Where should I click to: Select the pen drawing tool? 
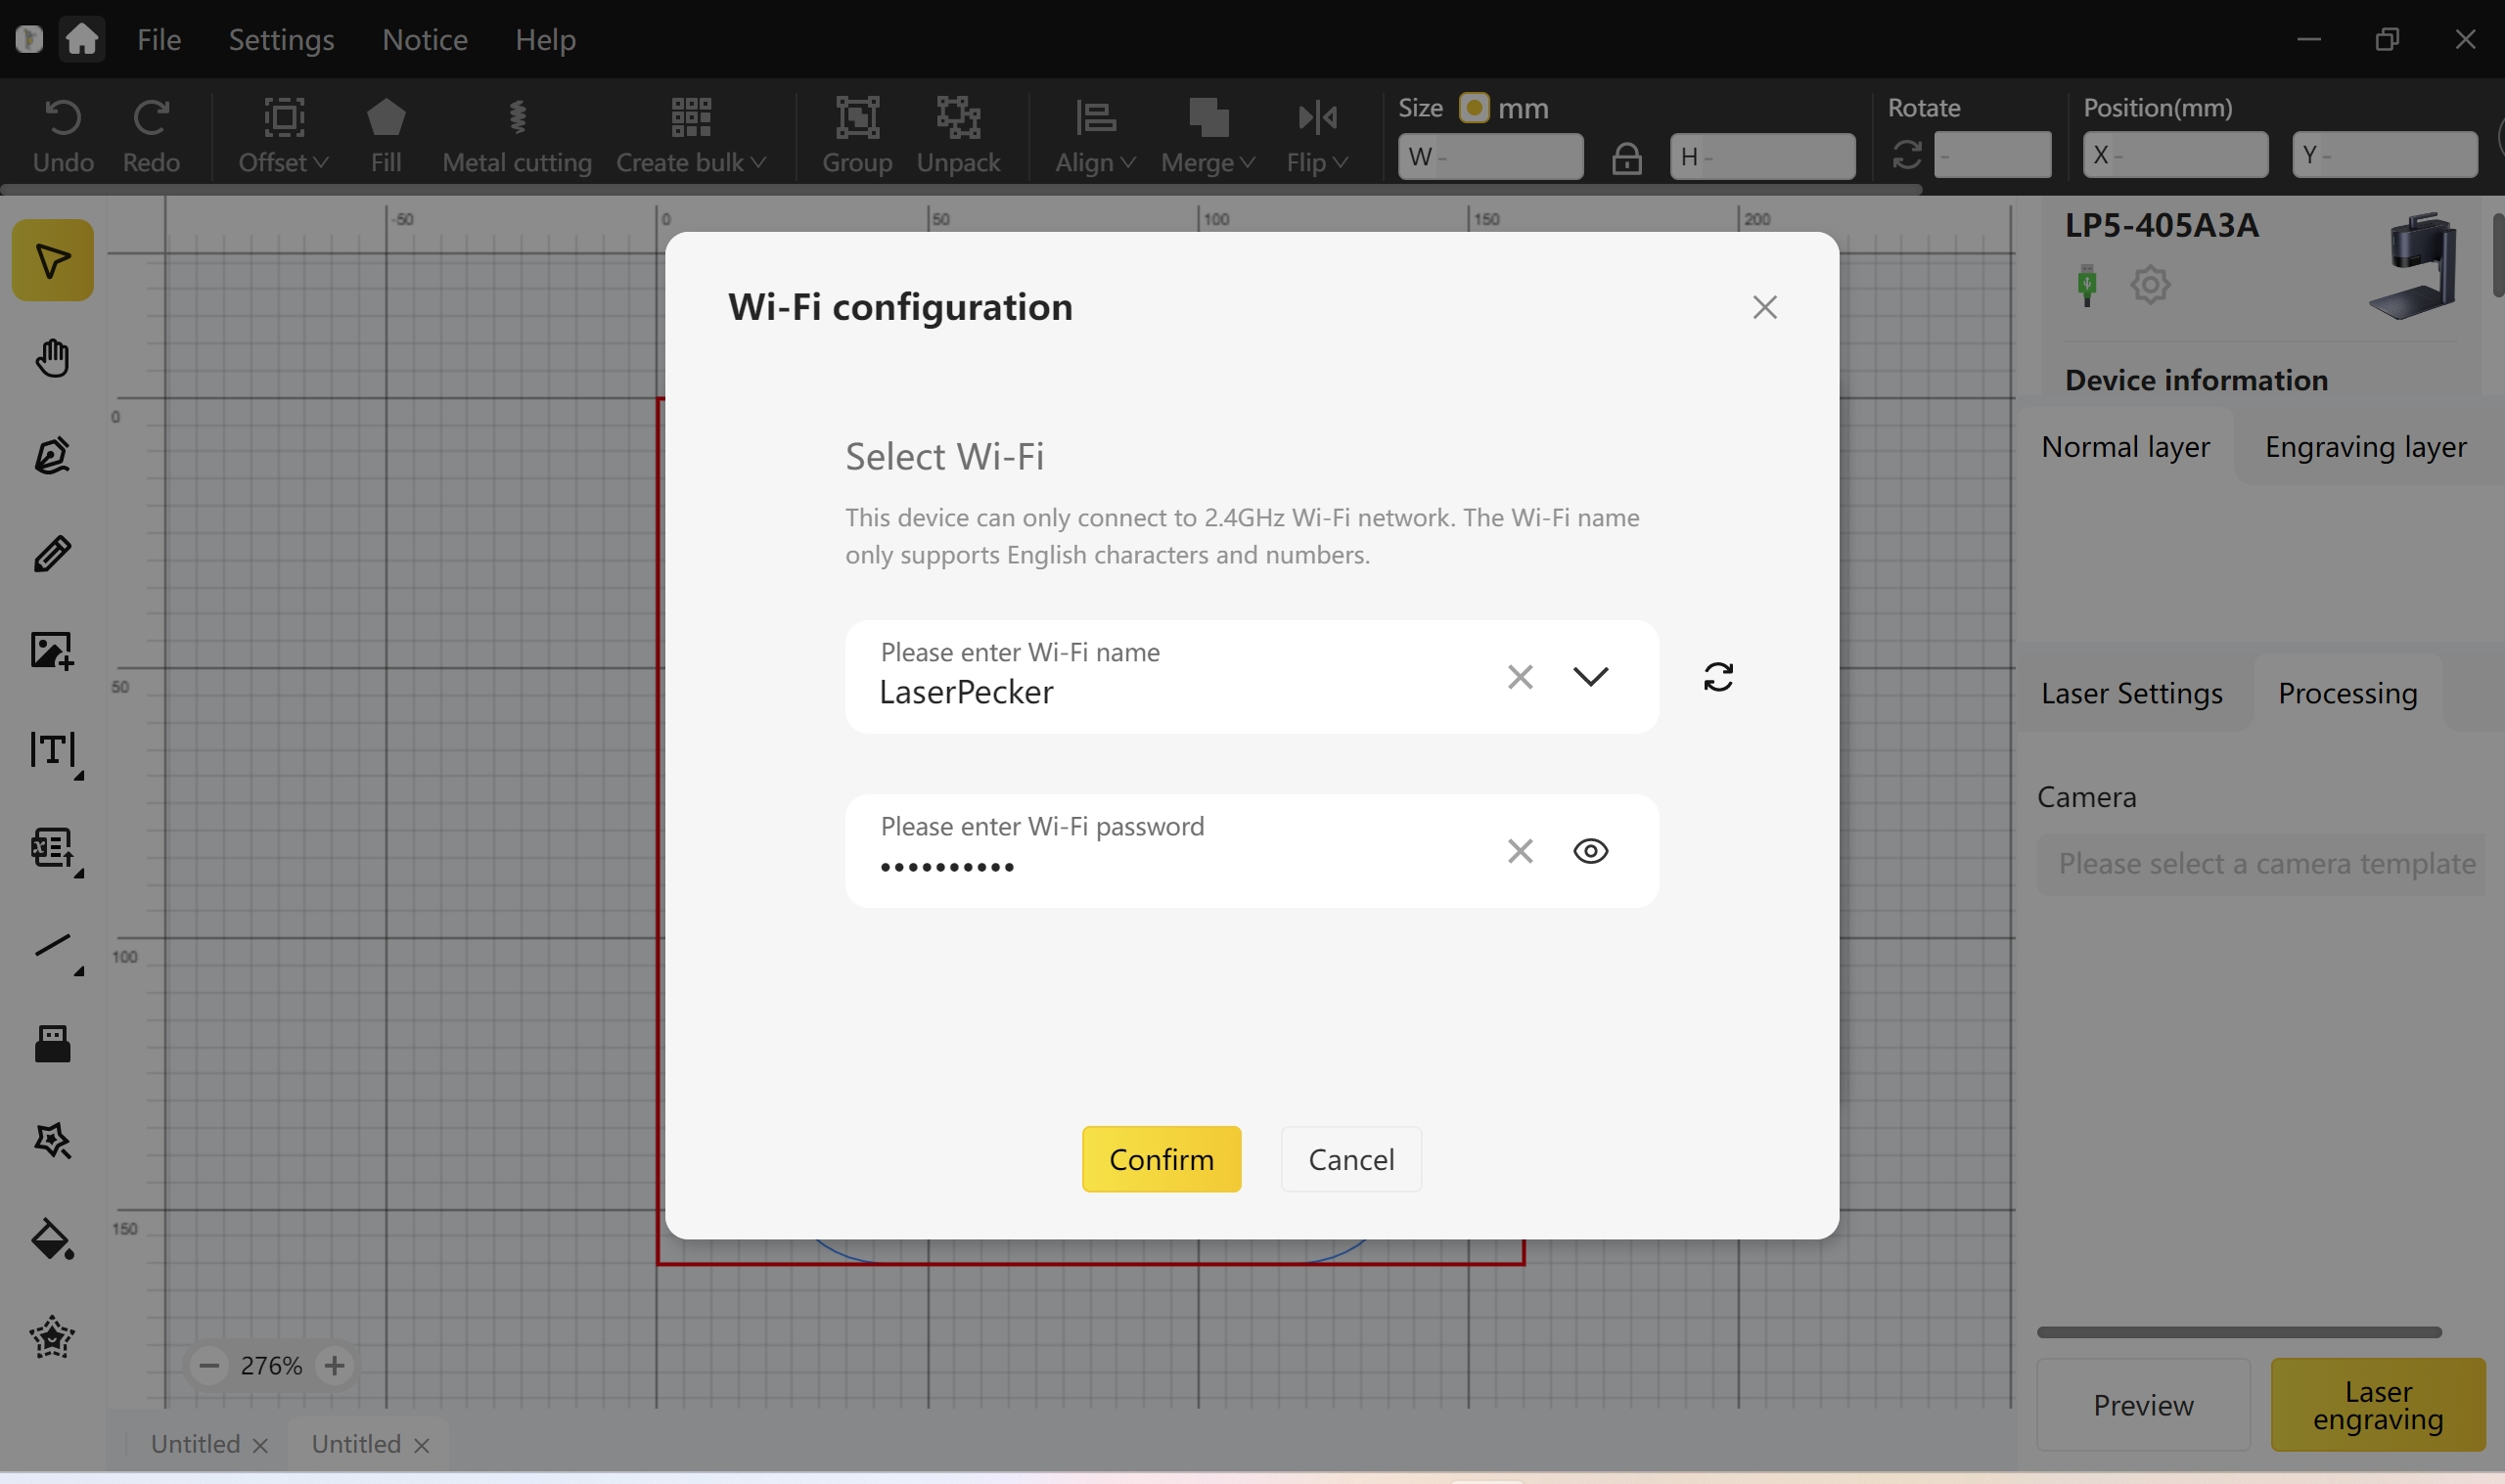coord(52,456)
